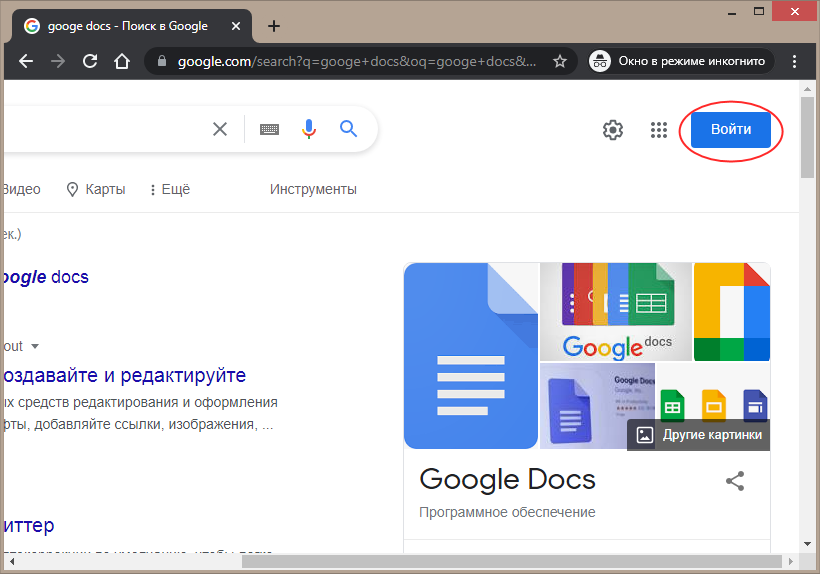Viewport: 820px width, 574px height.
Task: Open the large blue Docs icon image
Action: tap(471, 355)
